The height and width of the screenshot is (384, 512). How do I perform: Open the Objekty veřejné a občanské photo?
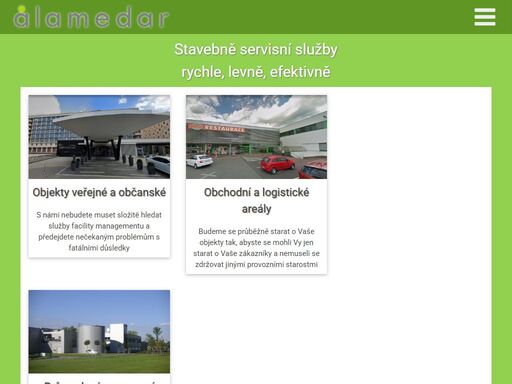(99, 137)
